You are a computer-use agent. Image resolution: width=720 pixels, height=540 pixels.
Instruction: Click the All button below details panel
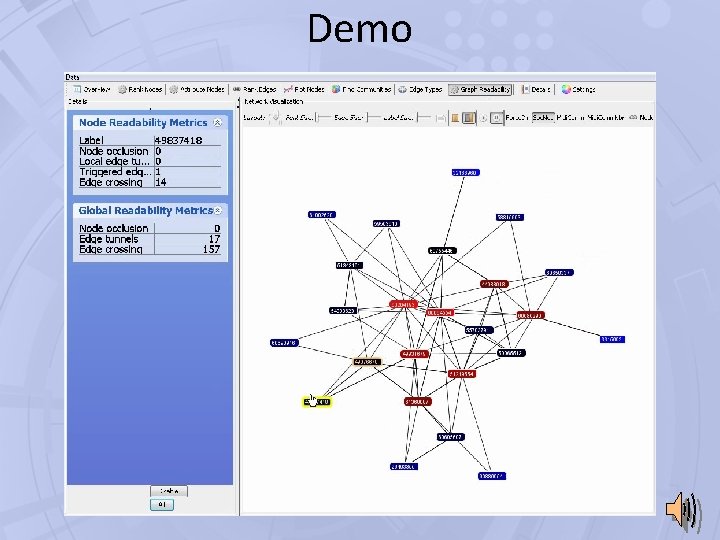tap(162, 505)
